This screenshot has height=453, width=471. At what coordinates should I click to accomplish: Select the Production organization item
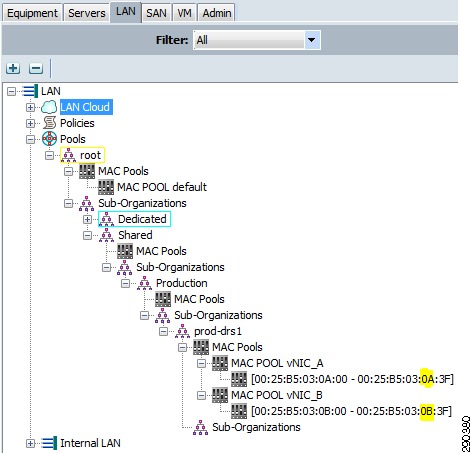point(181,283)
